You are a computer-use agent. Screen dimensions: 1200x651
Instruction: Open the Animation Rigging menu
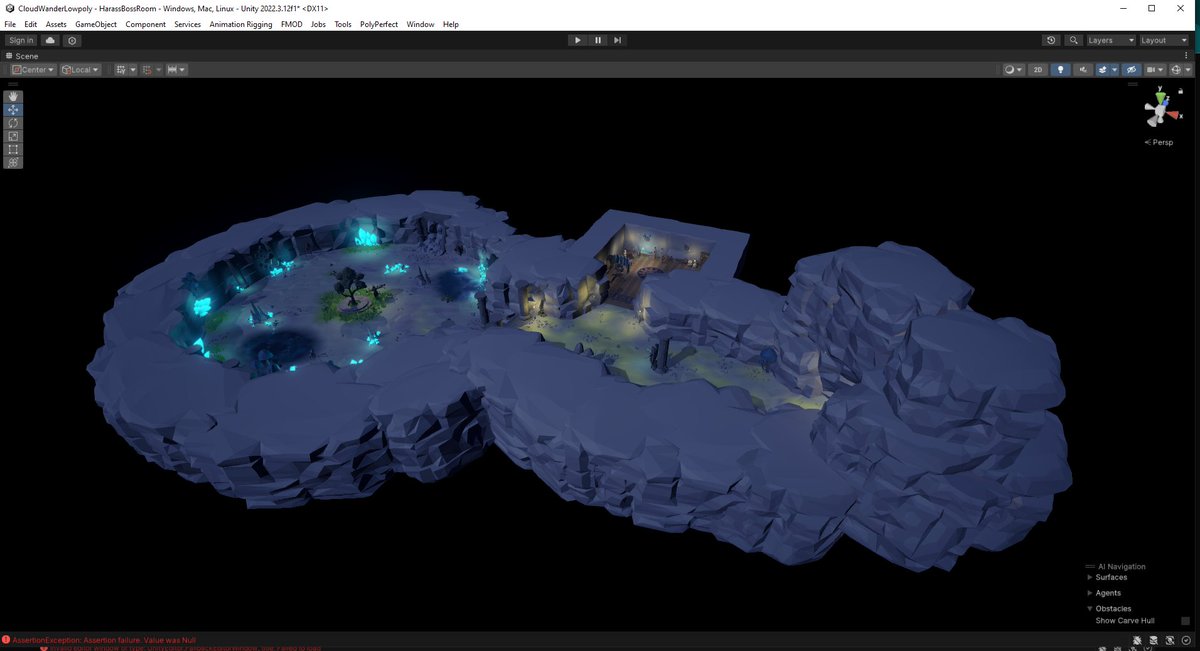click(241, 24)
